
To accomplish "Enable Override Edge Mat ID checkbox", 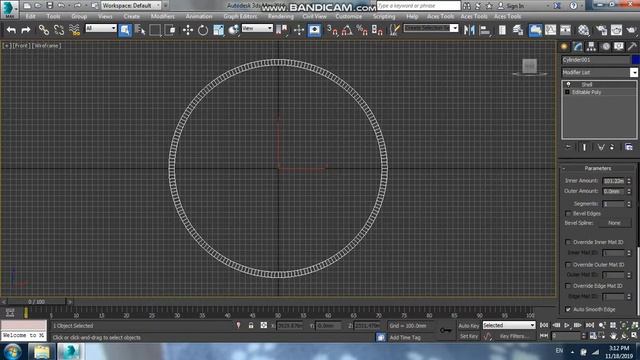I will (568, 286).
